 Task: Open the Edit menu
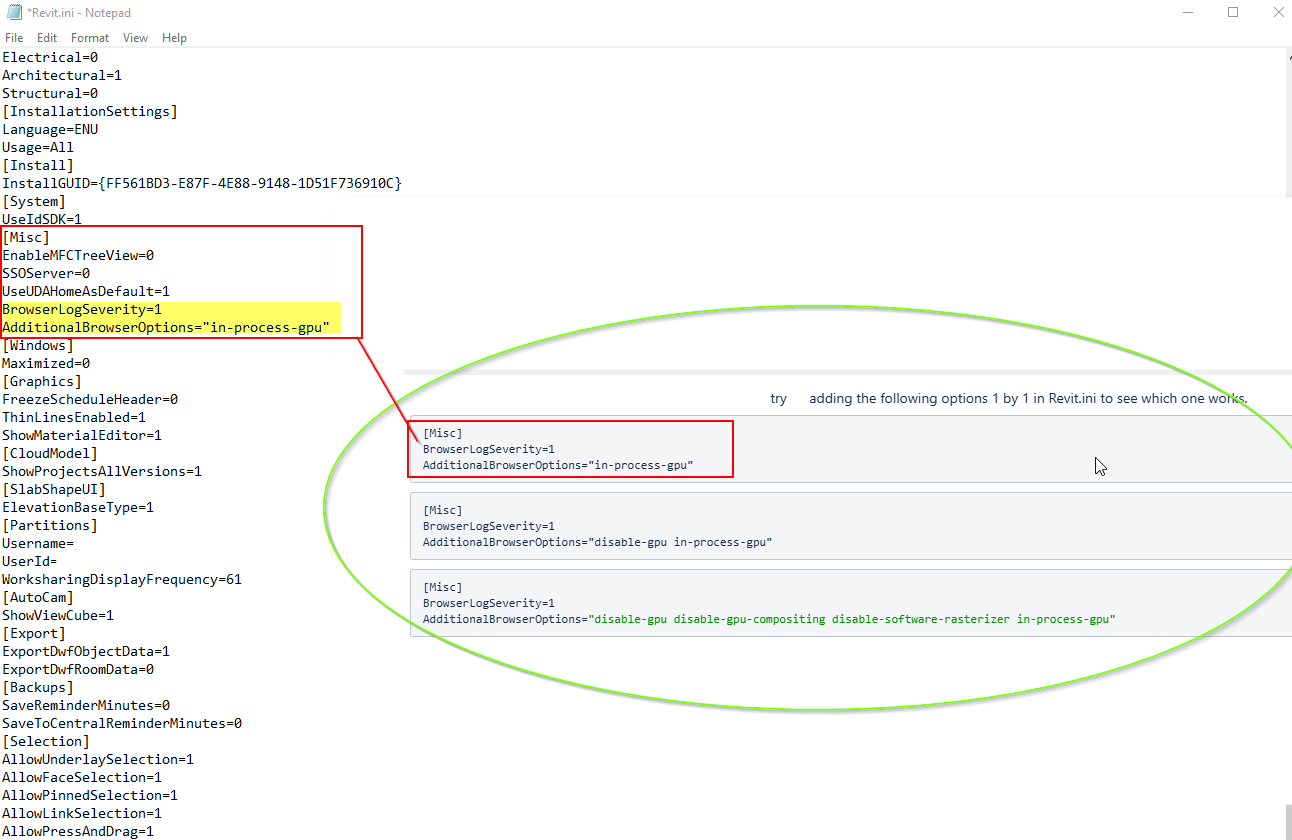click(46, 37)
